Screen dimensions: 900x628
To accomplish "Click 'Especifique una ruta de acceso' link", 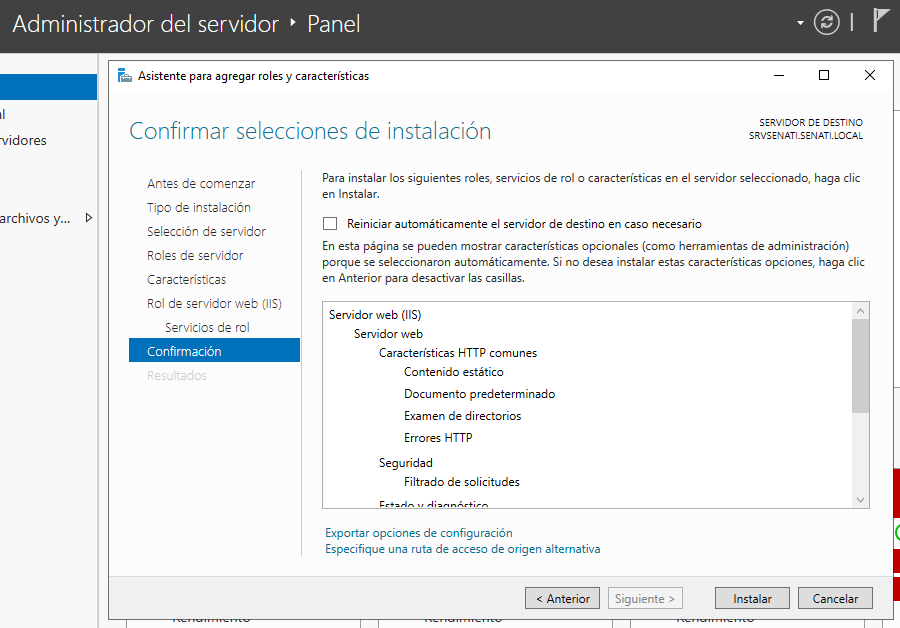I will (462, 549).
